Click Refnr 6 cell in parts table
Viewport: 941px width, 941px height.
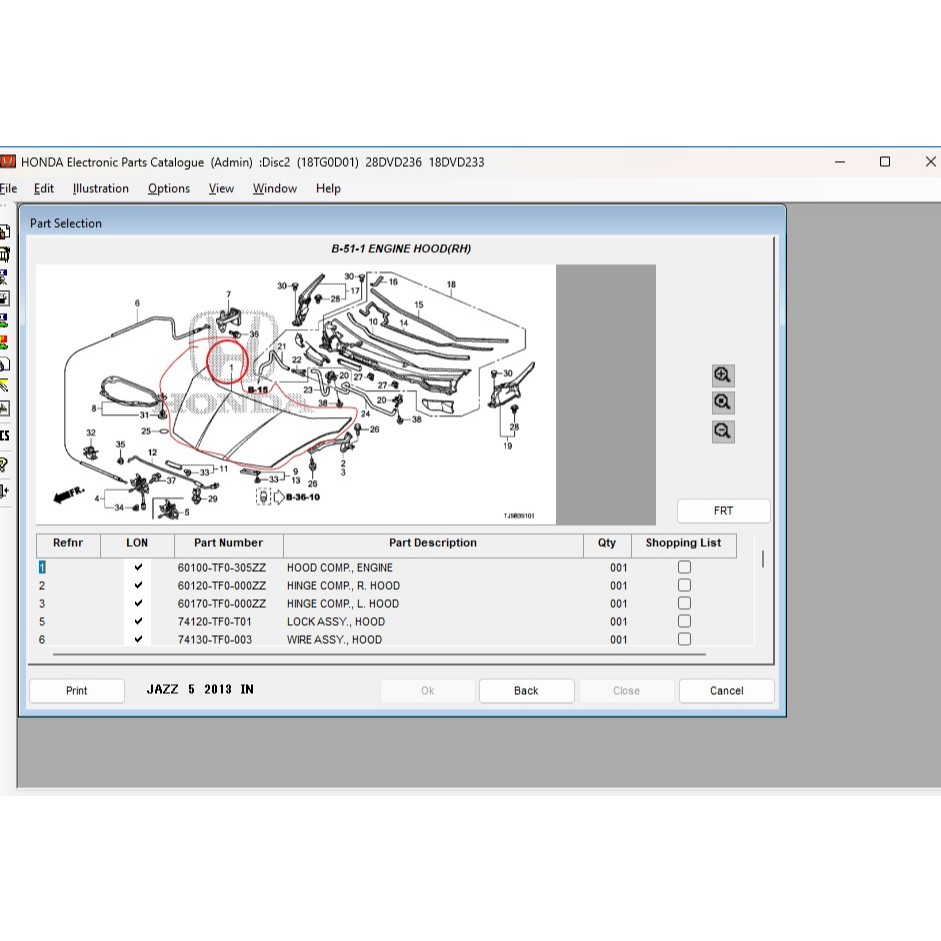click(x=42, y=640)
